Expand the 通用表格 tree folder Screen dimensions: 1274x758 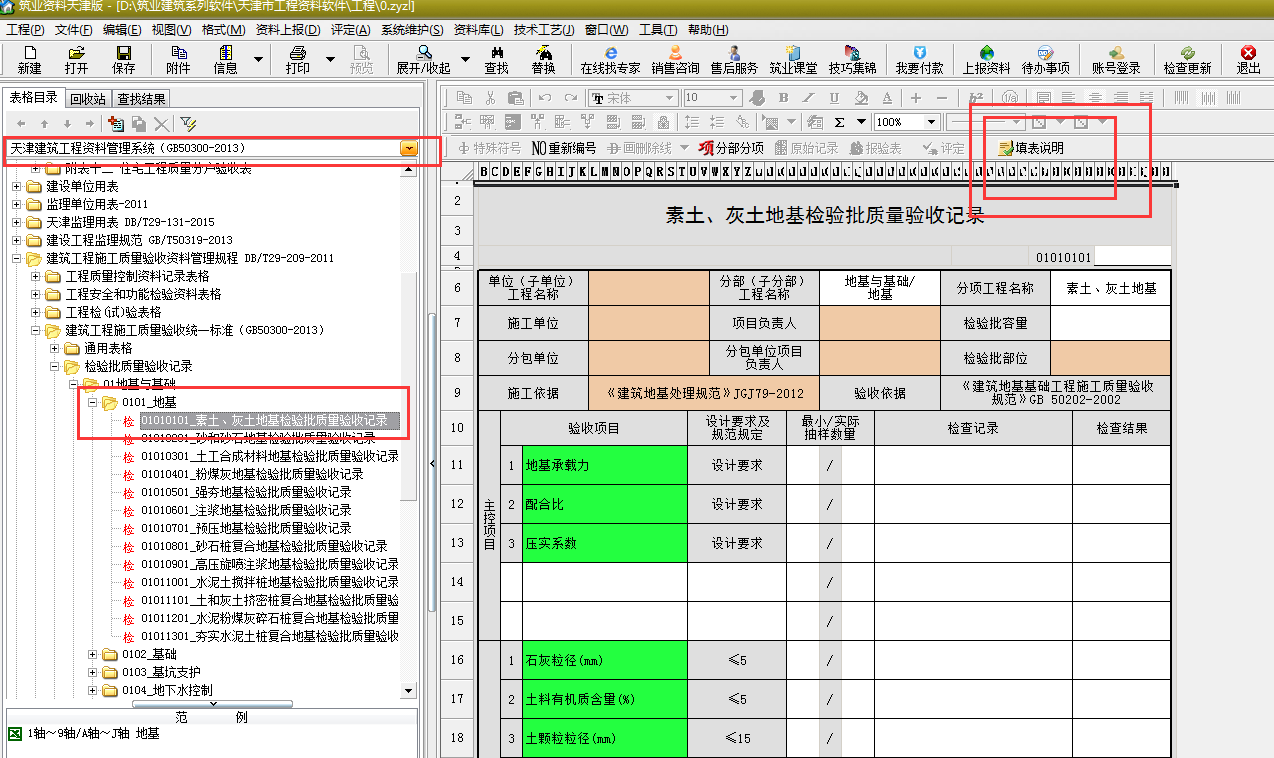(x=56, y=348)
